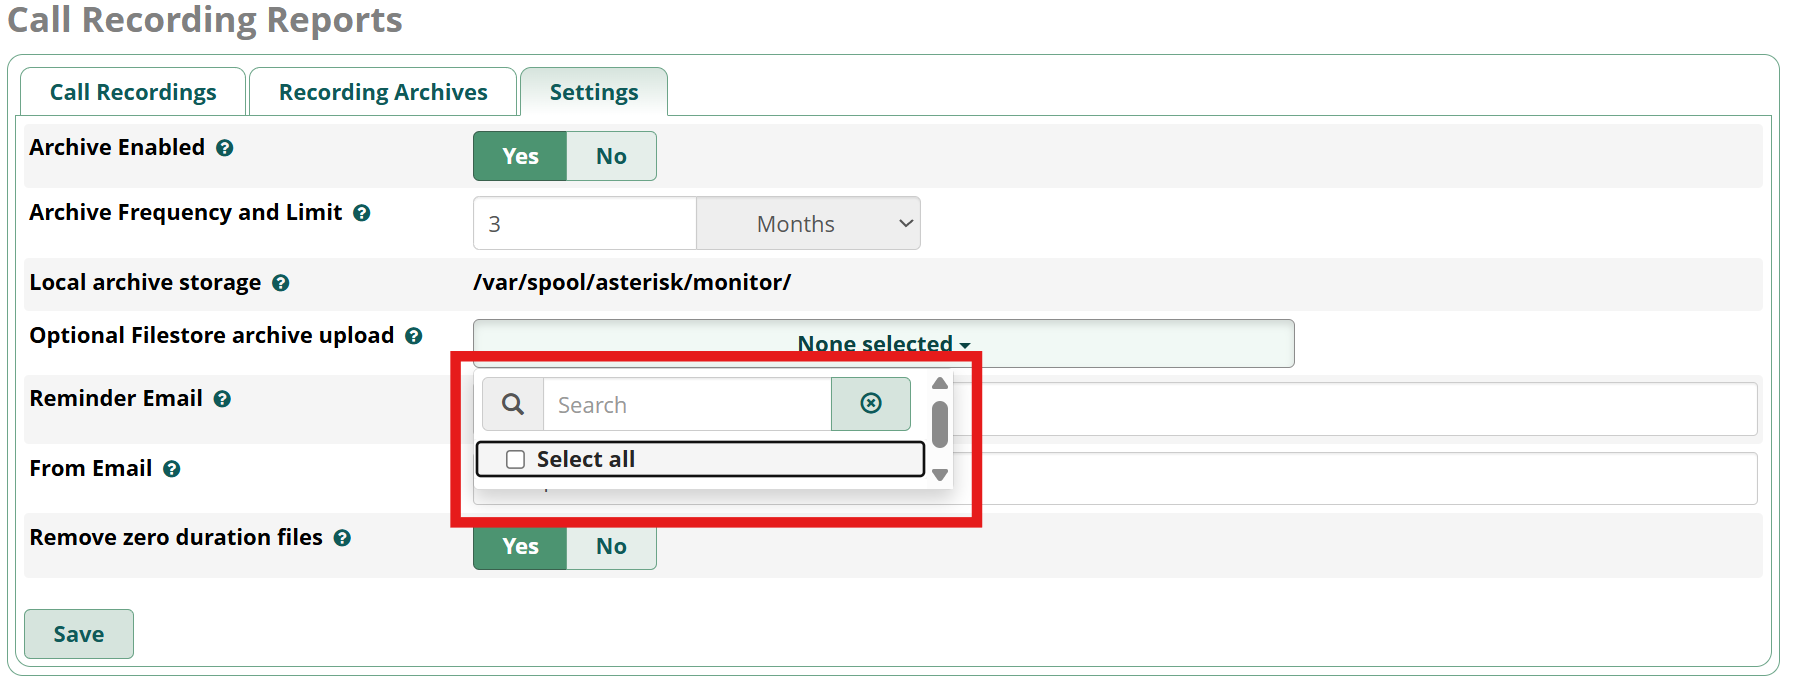Set Remove zero duration files to No

(x=611, y=546)
